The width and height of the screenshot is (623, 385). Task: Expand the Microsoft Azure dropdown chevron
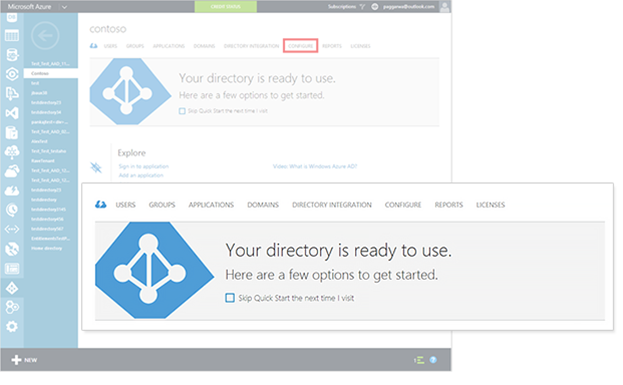click(64, 7)
